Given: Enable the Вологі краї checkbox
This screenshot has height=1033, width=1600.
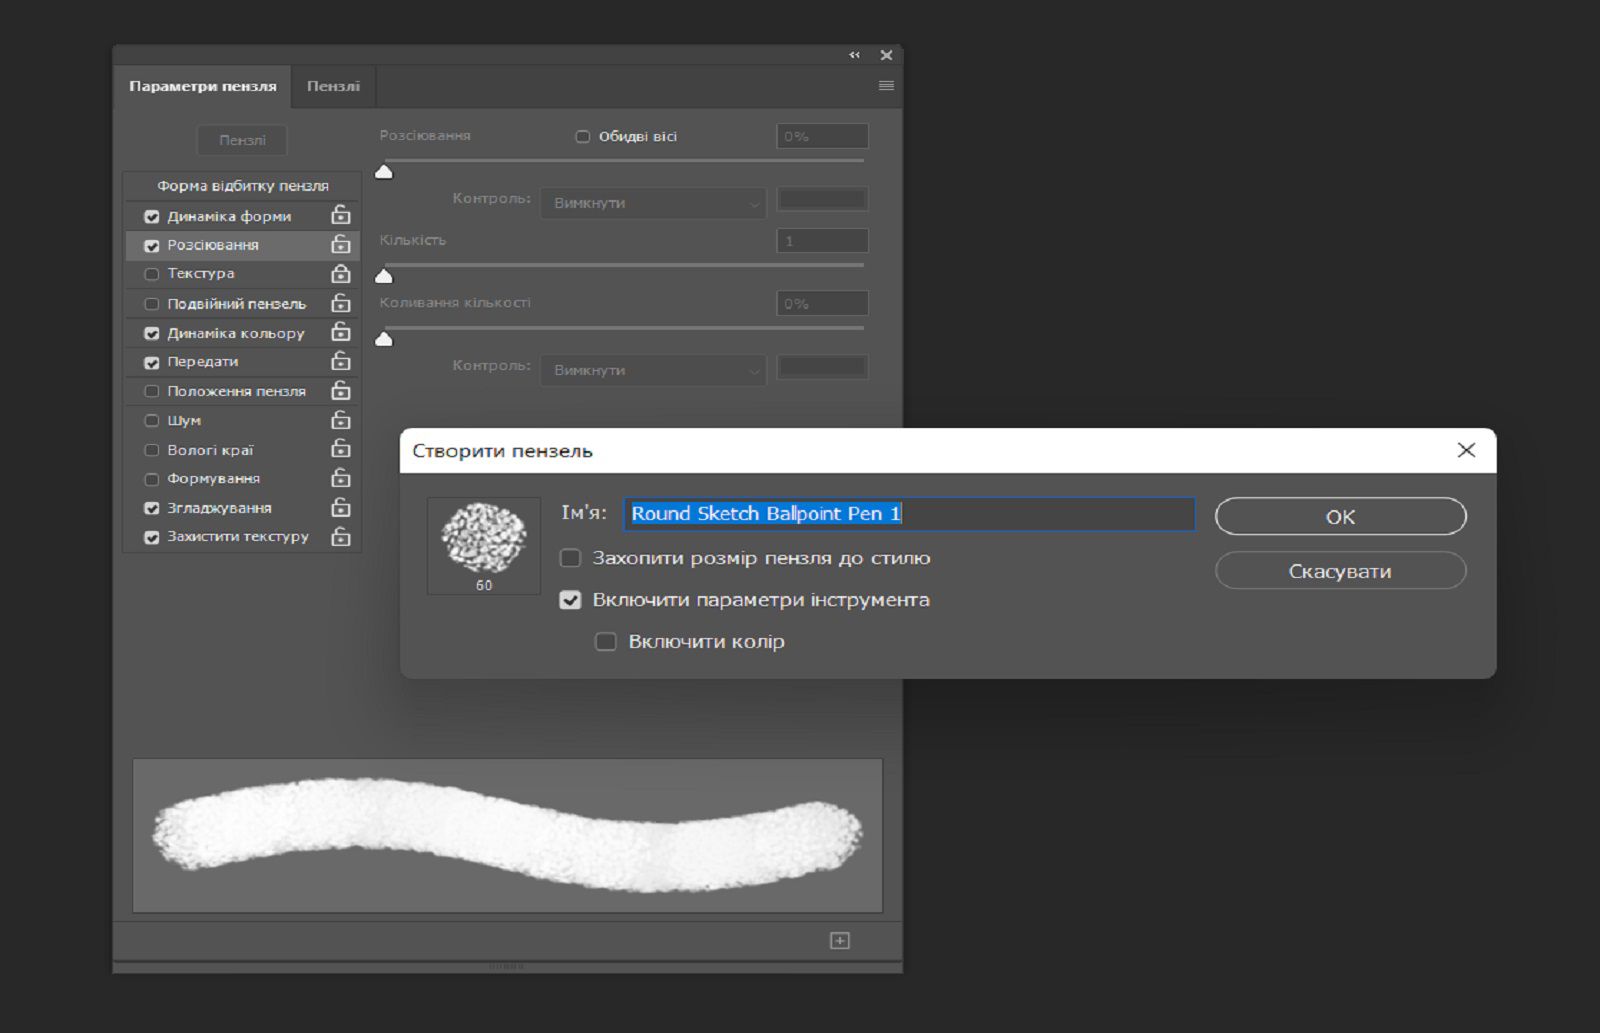Looking at the screenshot, I should [152, 450].
